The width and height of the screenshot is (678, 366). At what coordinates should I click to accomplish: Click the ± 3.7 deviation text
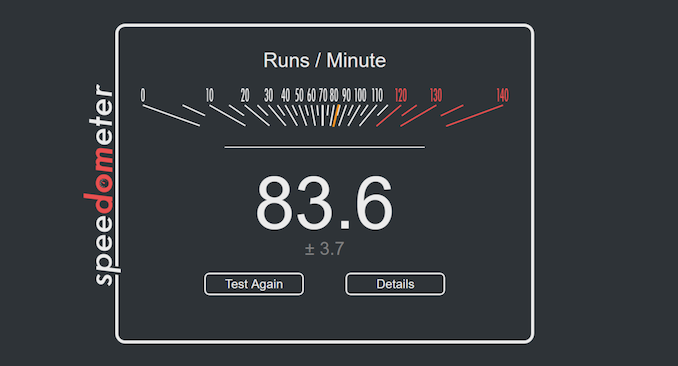(x=324, y=249)
